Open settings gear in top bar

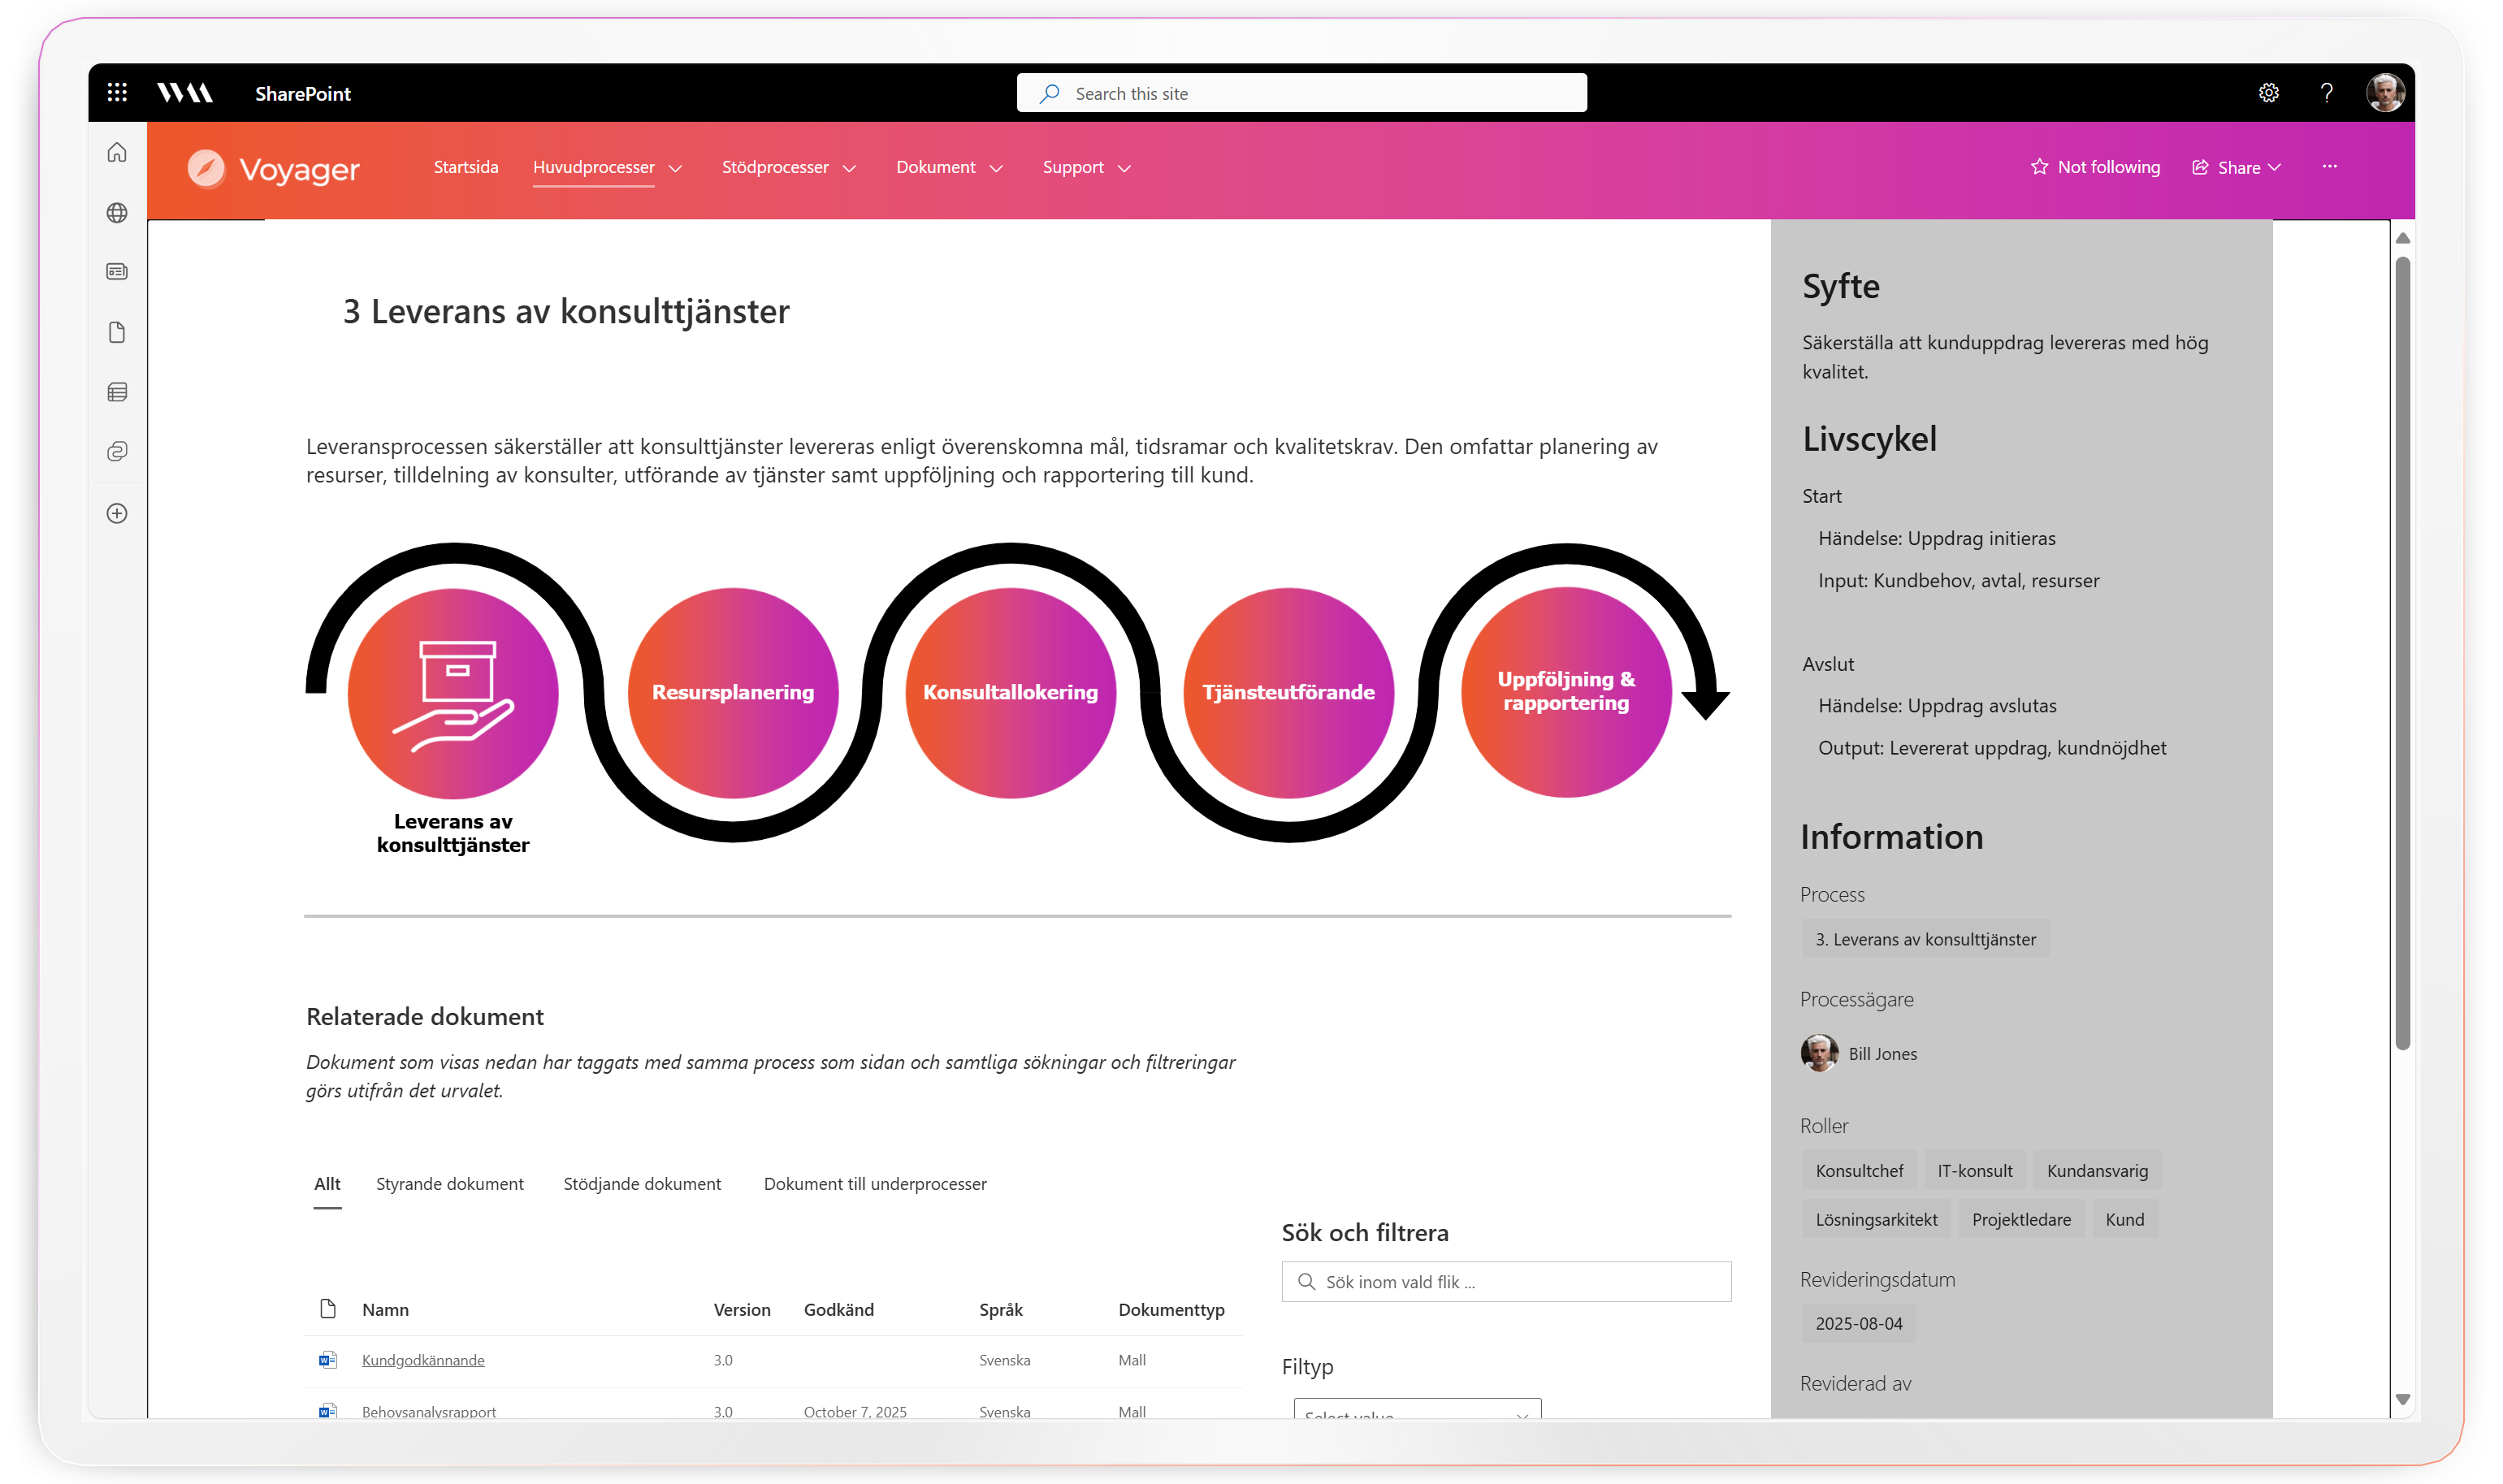coord(2268,93)
